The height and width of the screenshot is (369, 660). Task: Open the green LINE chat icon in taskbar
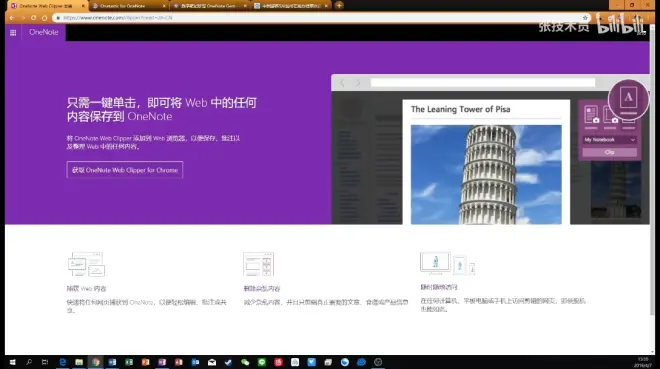262,362
